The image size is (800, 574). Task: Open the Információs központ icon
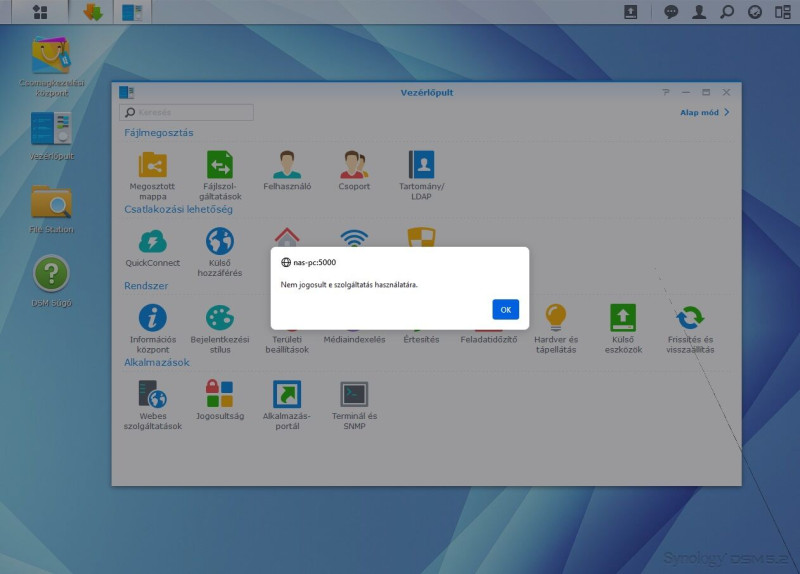pyautogui.click(x=153, y=317)
